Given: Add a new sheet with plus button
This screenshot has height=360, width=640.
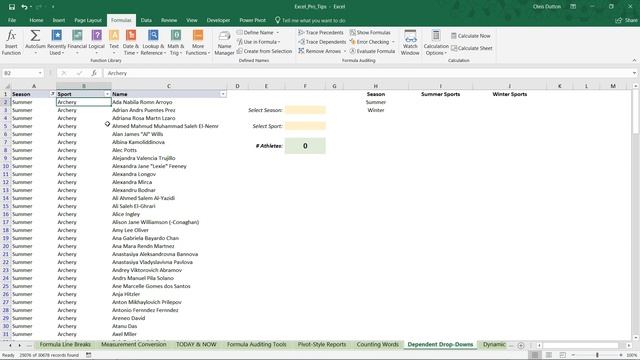Looking at the screenshot, I should click(521, 345).
